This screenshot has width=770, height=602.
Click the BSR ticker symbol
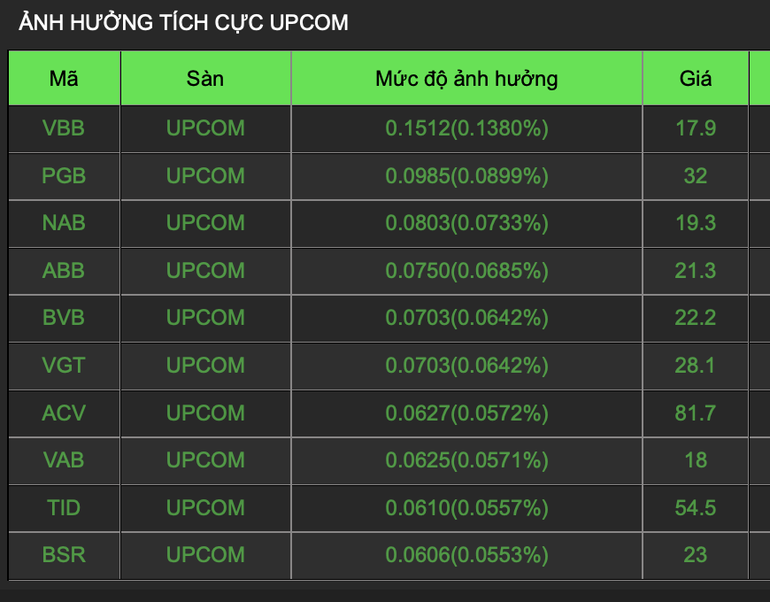coord(64,555)
